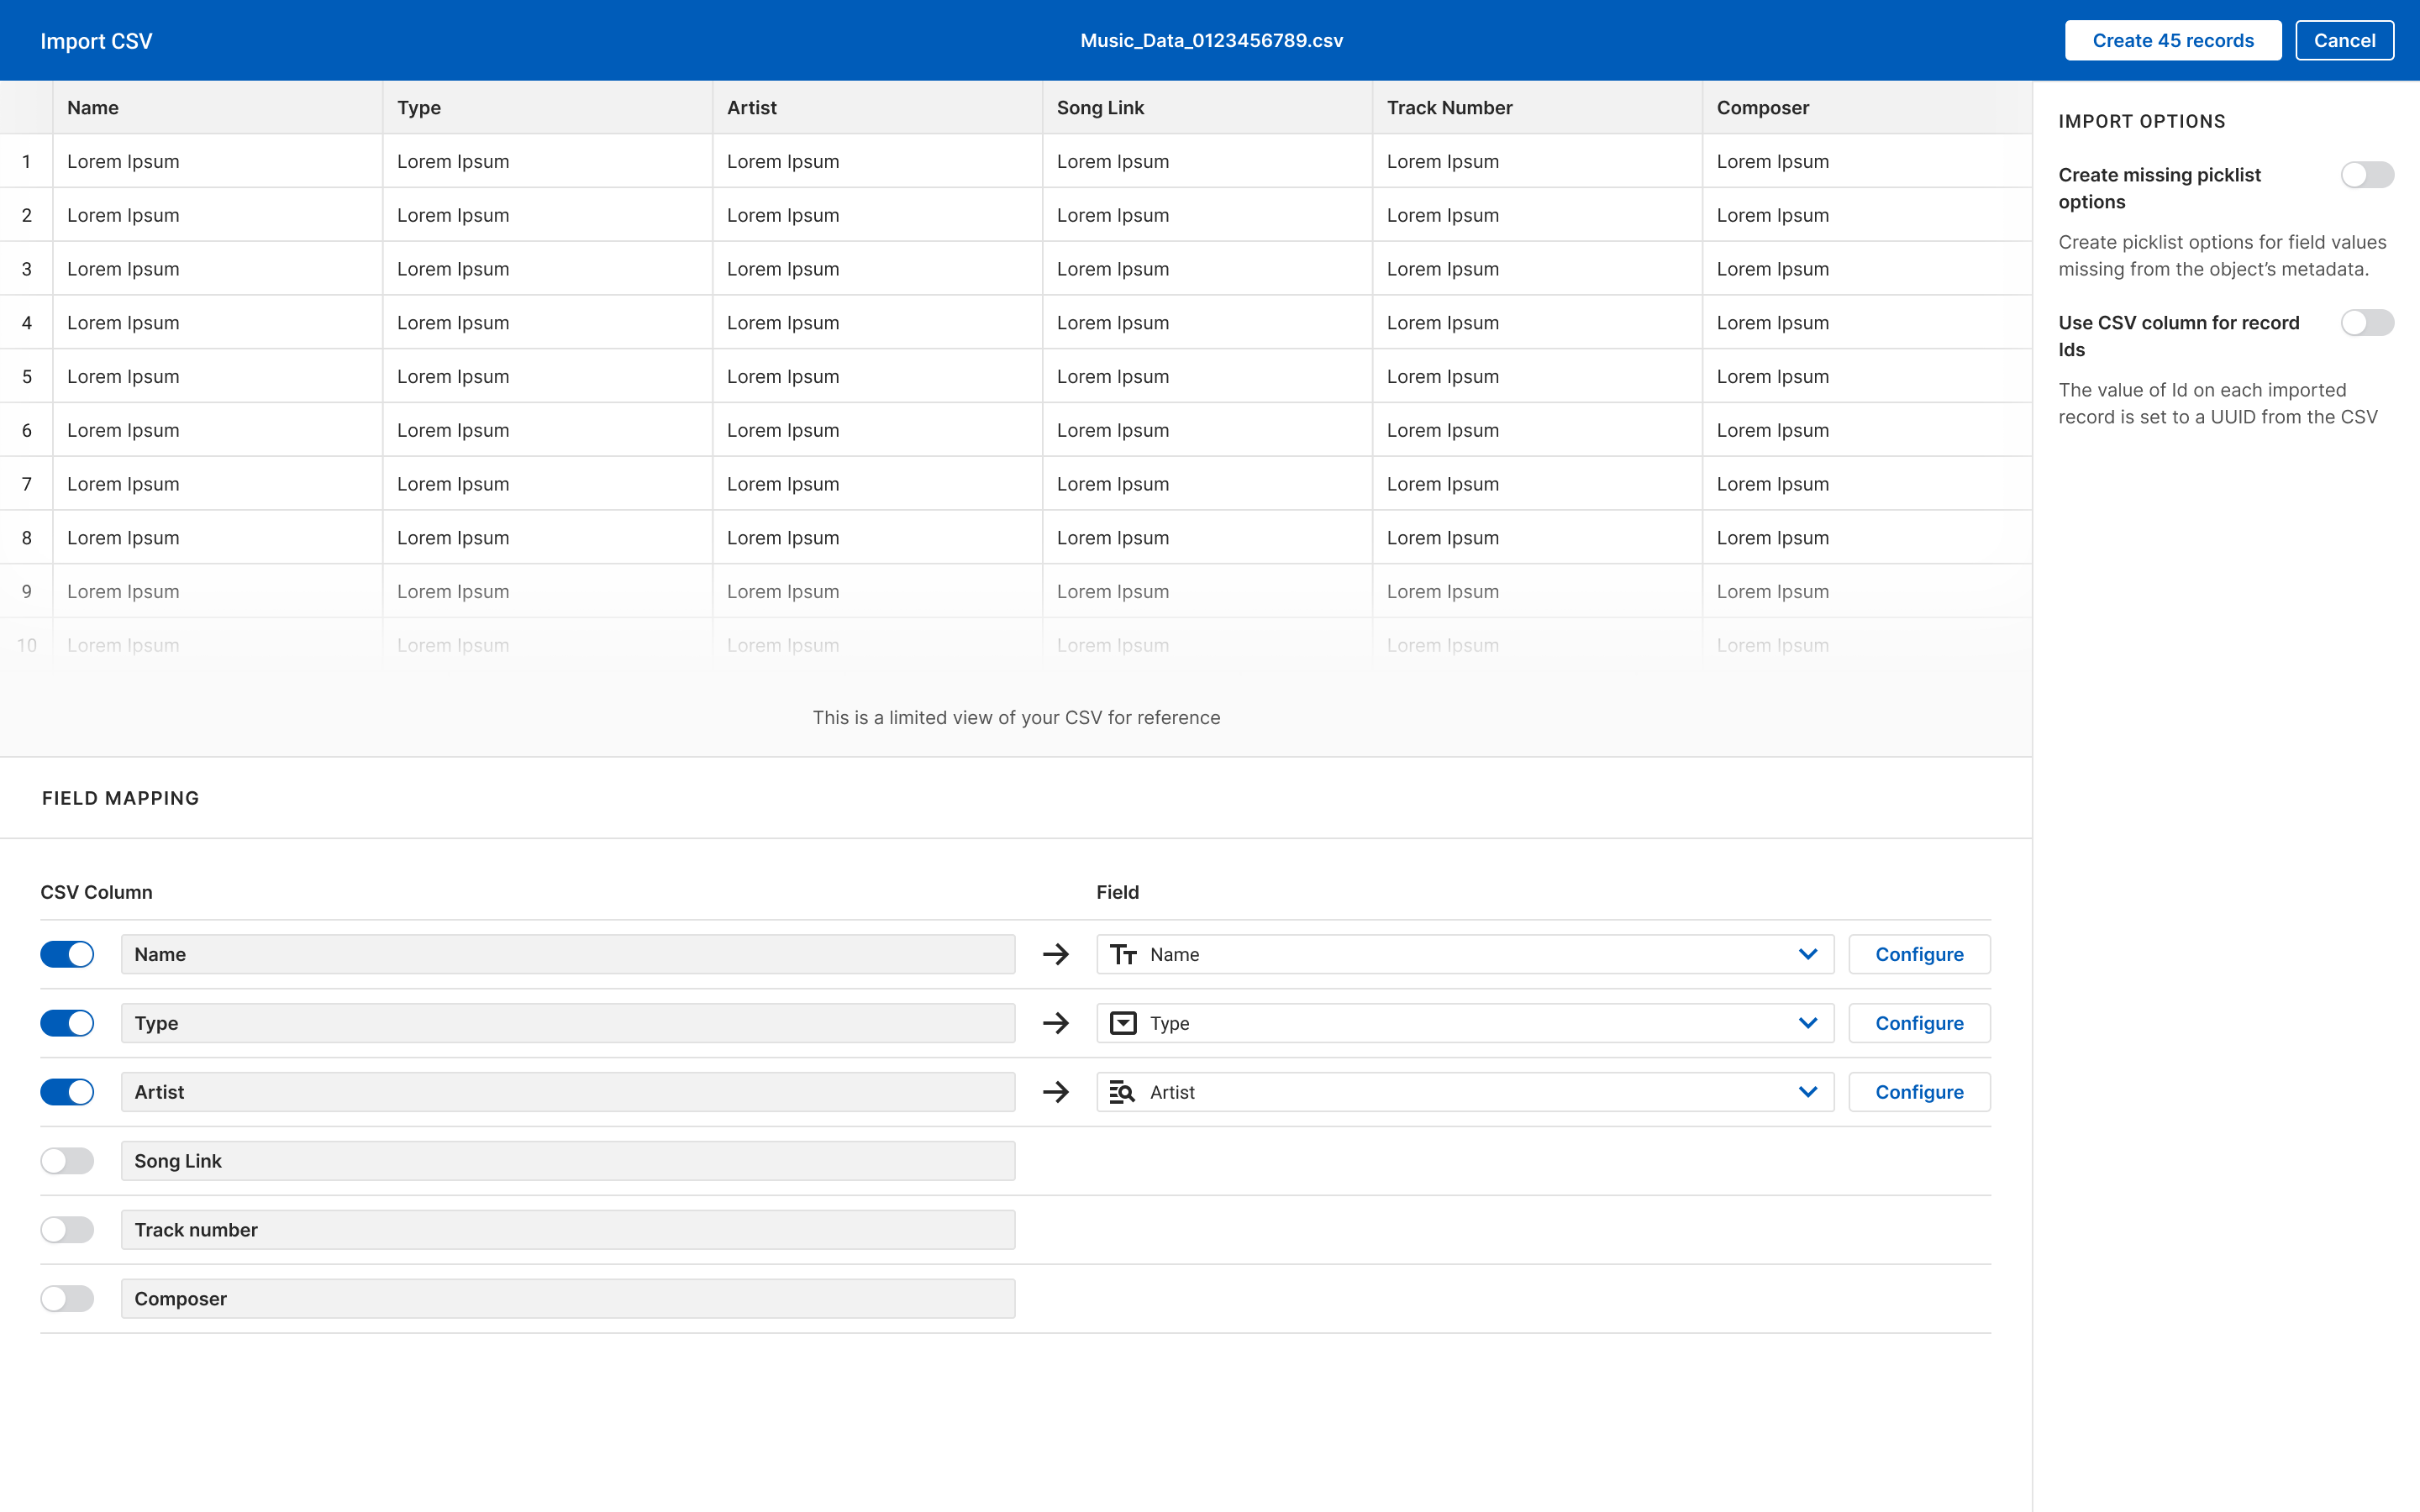
Task: Enable the Song Link column toggle
Action: 67,1161
